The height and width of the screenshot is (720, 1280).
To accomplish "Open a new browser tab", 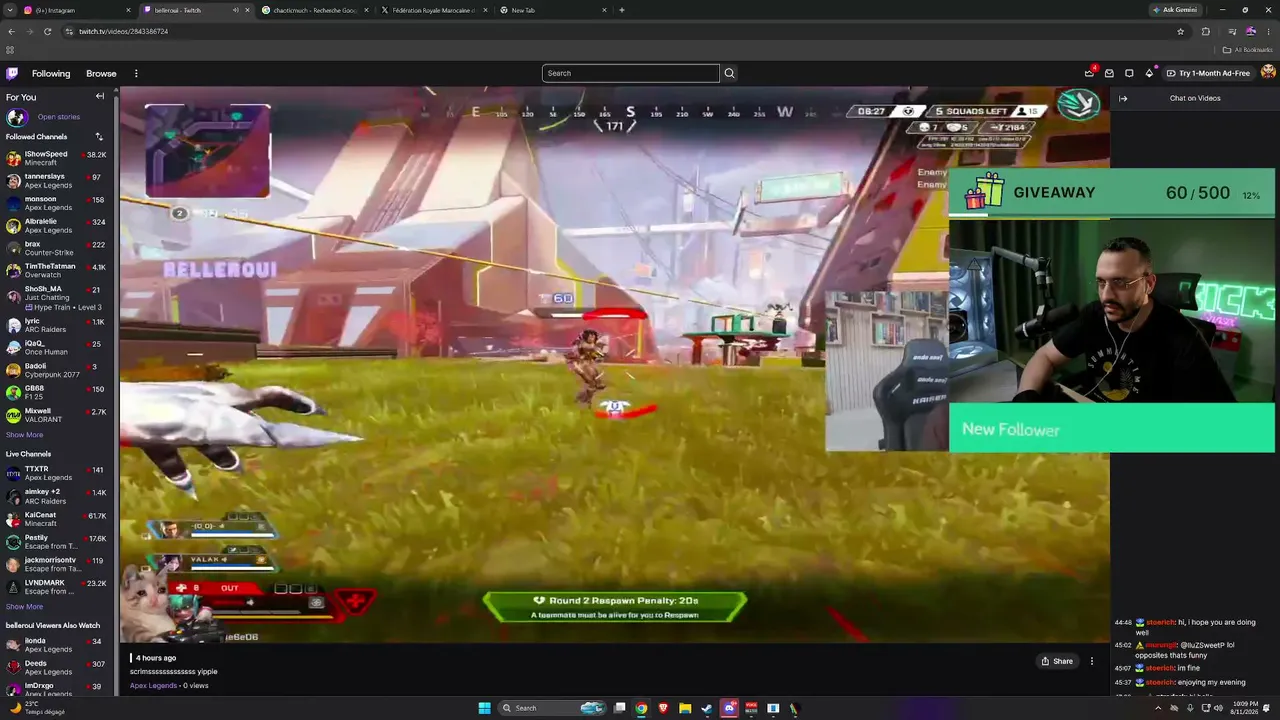I will click(x=622, y=10).
